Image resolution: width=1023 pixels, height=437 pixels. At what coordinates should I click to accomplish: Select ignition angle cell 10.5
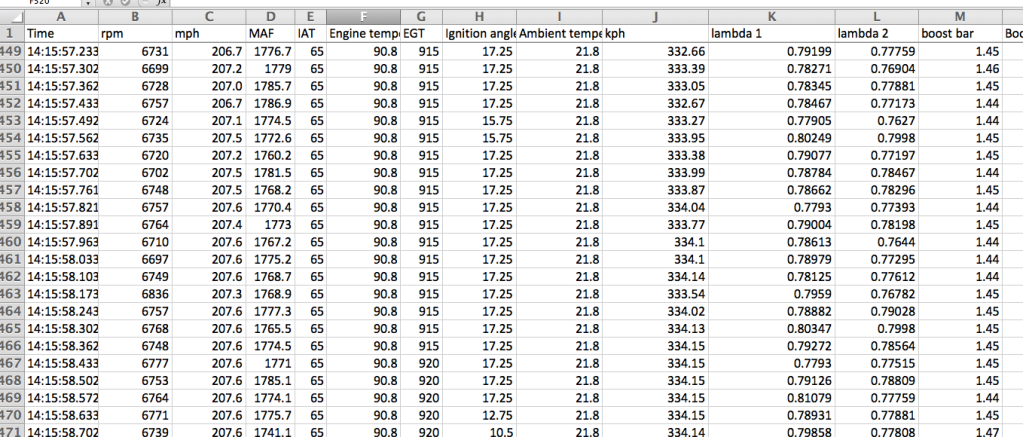pyautogui.click(x=479, y=432)
